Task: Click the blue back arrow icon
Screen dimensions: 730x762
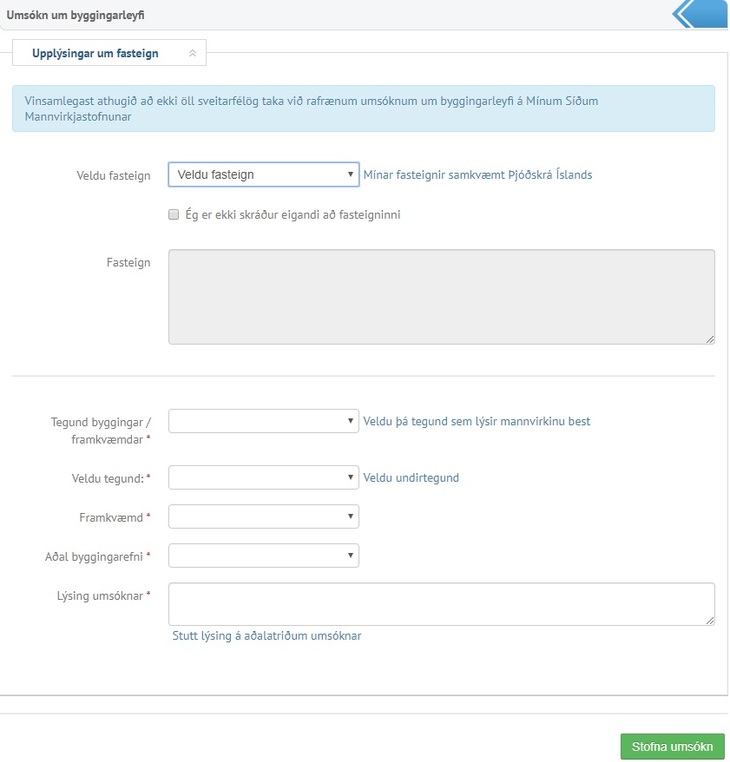Action: 702,14
